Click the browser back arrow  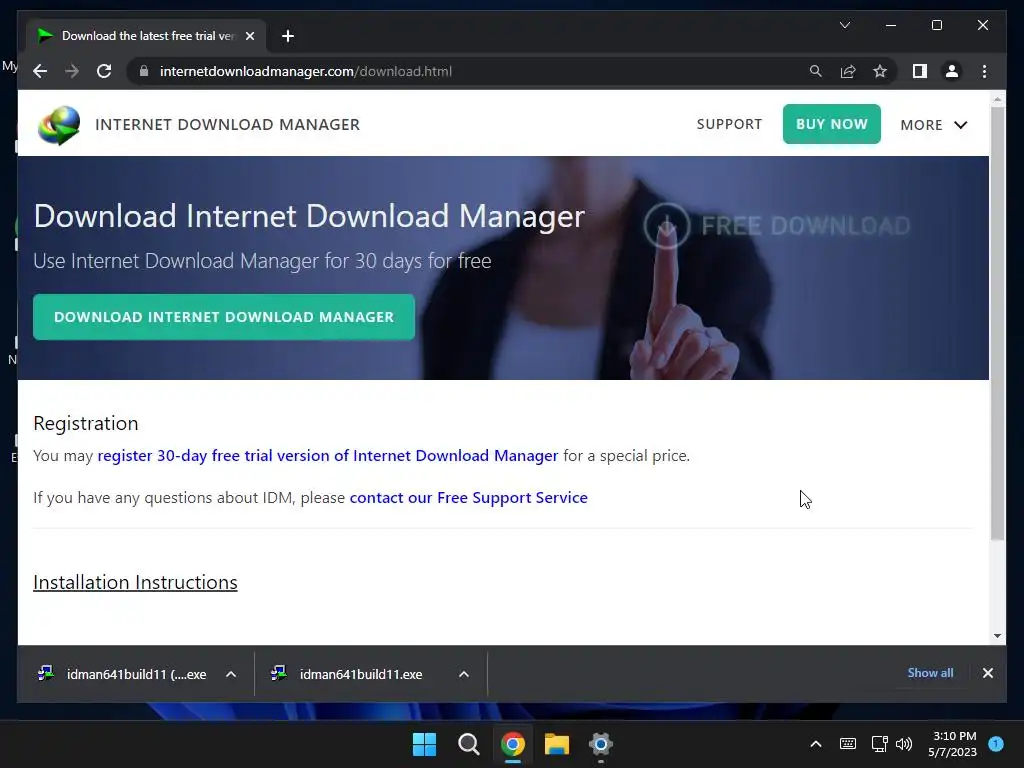[40, 71]
